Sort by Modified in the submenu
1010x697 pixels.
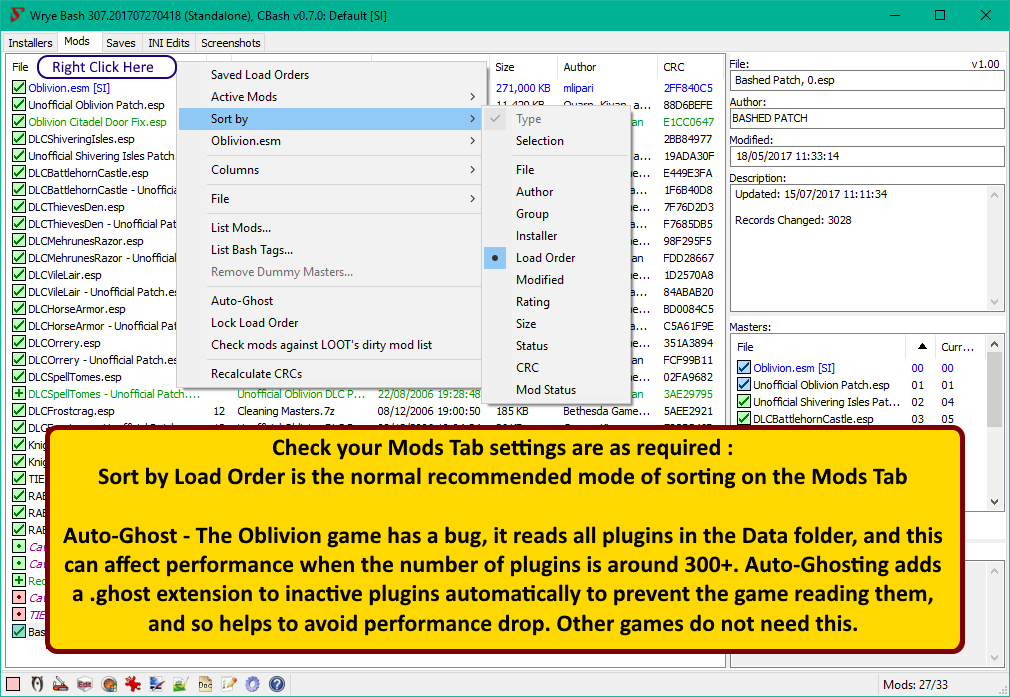point(557,280)
